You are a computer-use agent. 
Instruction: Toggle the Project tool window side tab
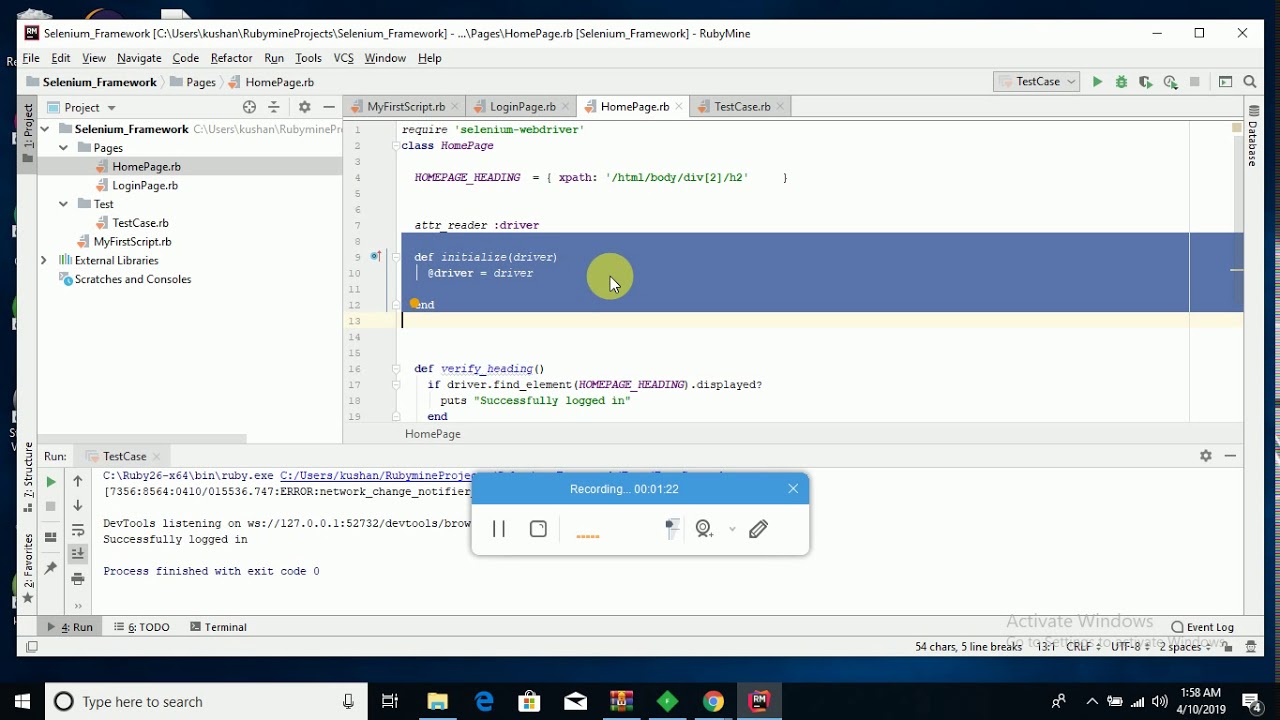click(28, 133)
